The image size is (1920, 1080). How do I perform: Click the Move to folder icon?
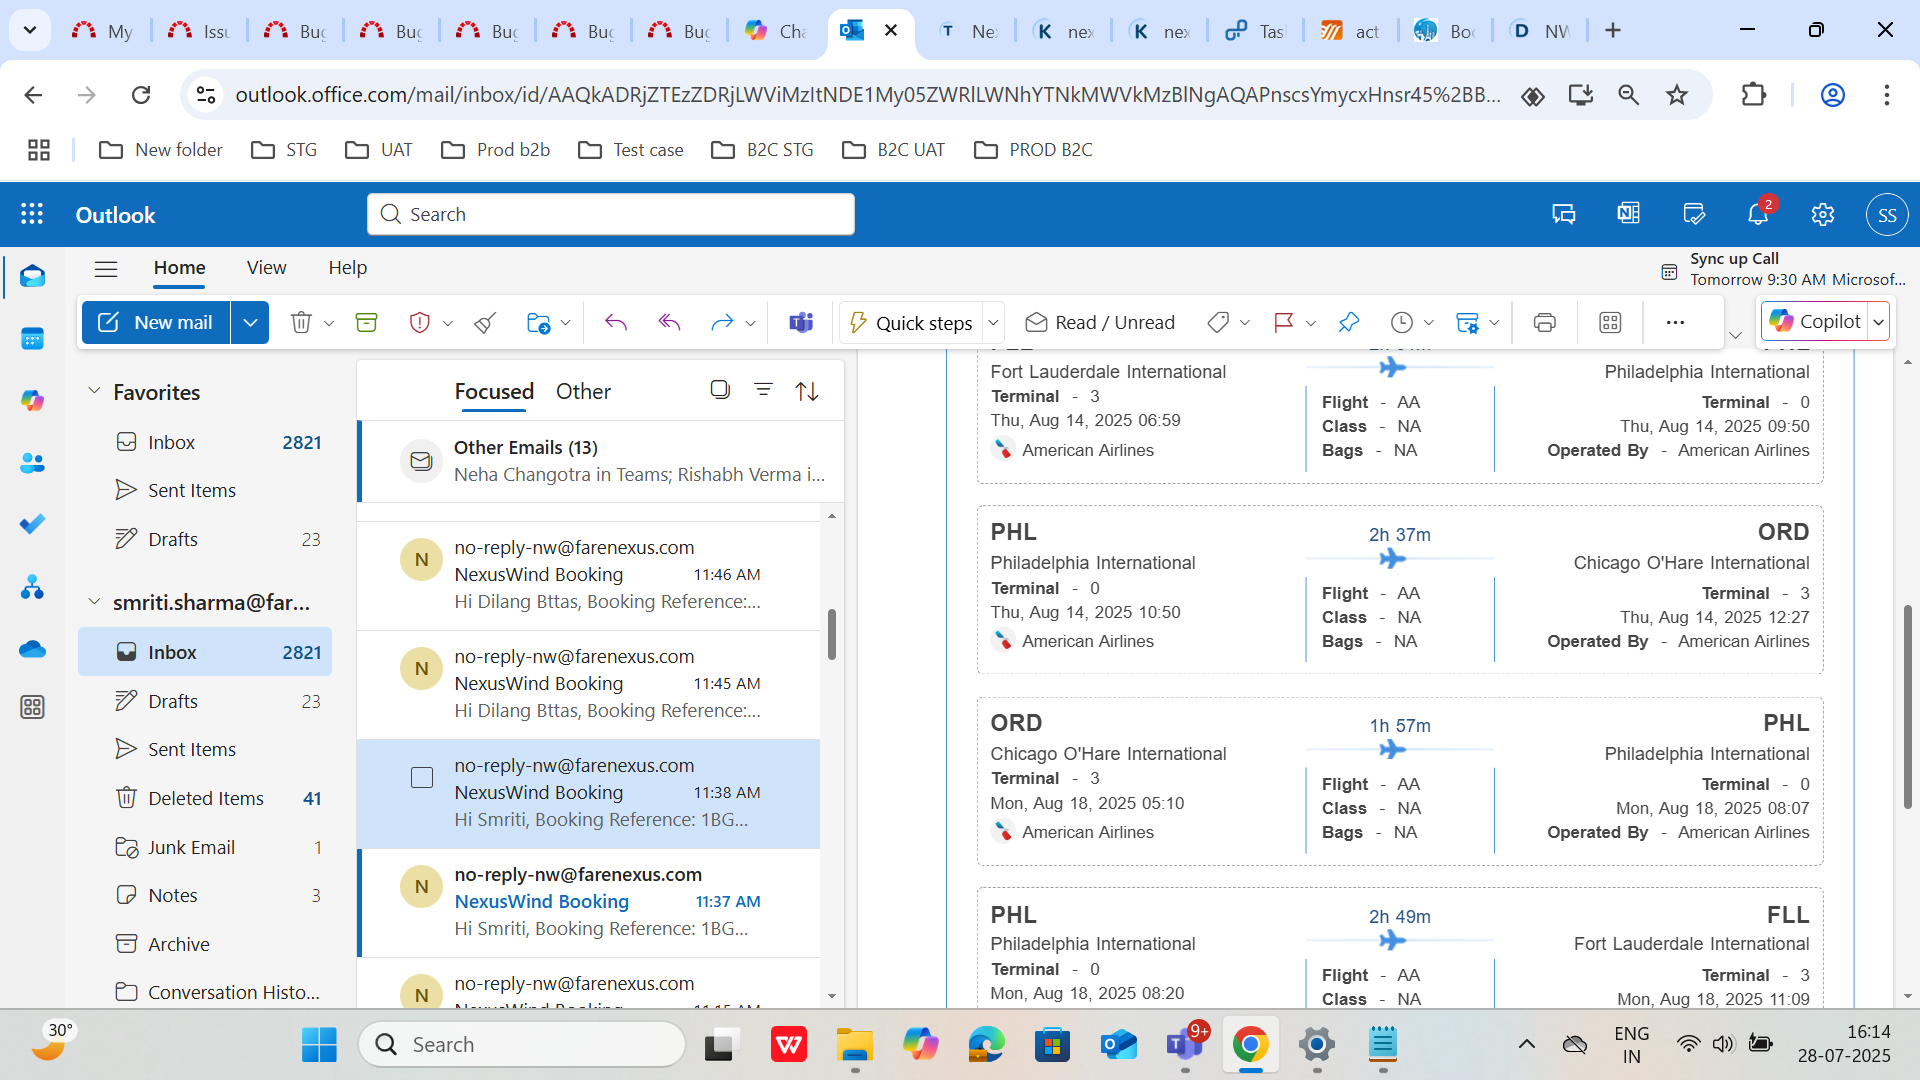point(538,322)
